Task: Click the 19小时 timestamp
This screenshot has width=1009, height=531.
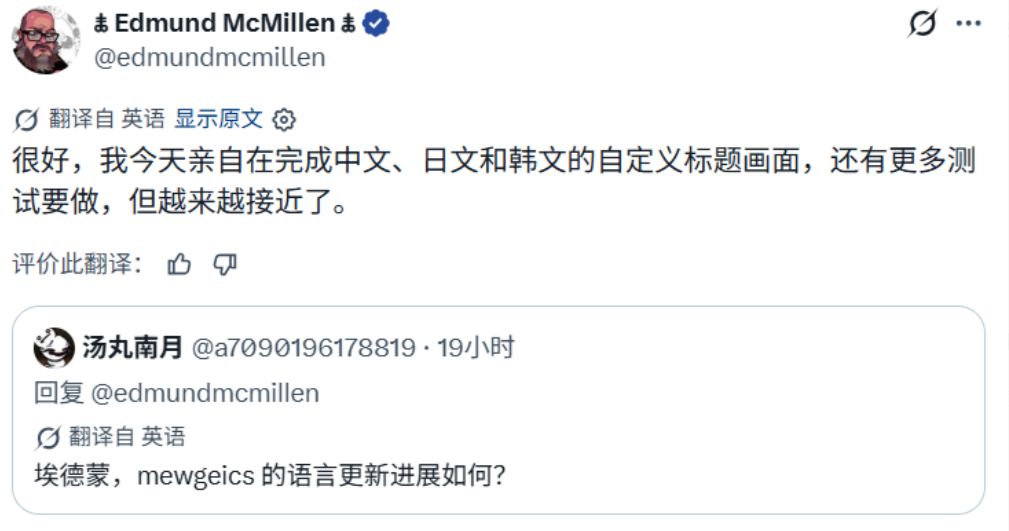Action: pos(476,348)
